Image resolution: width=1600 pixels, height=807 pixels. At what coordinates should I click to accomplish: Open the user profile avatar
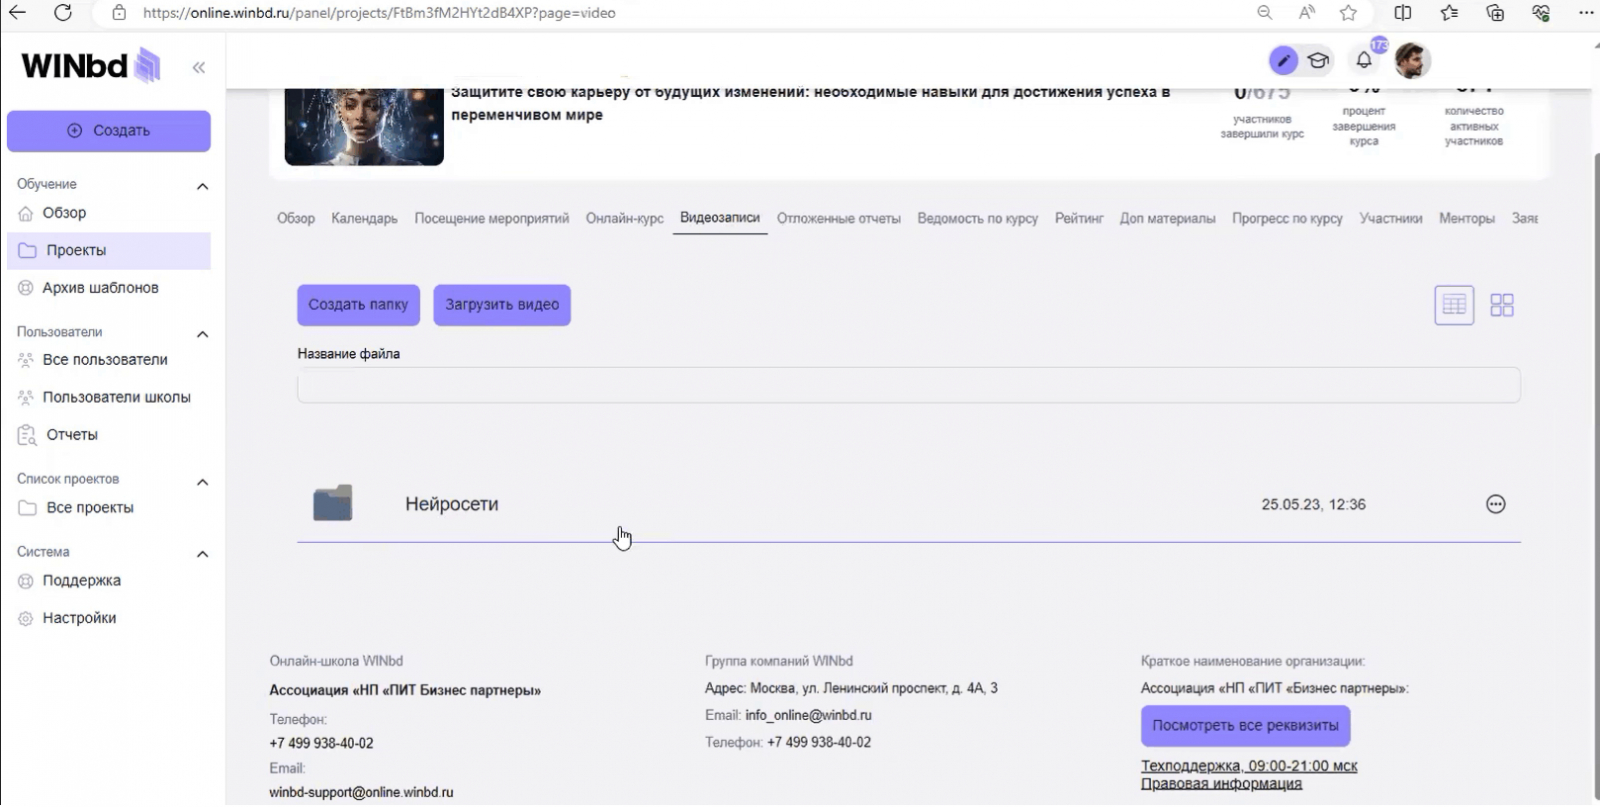[1412, 61]
